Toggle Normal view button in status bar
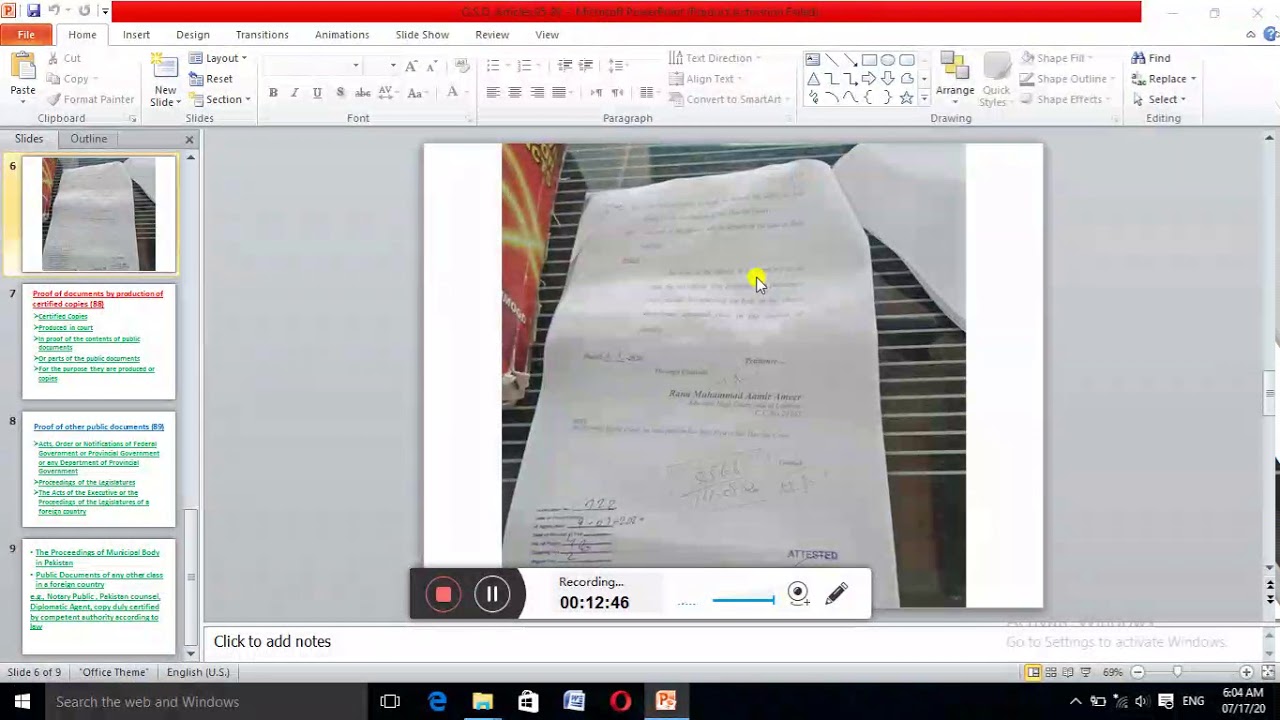The width and height of the screenshot is (1280, 720). click(x=1034, y=672)
